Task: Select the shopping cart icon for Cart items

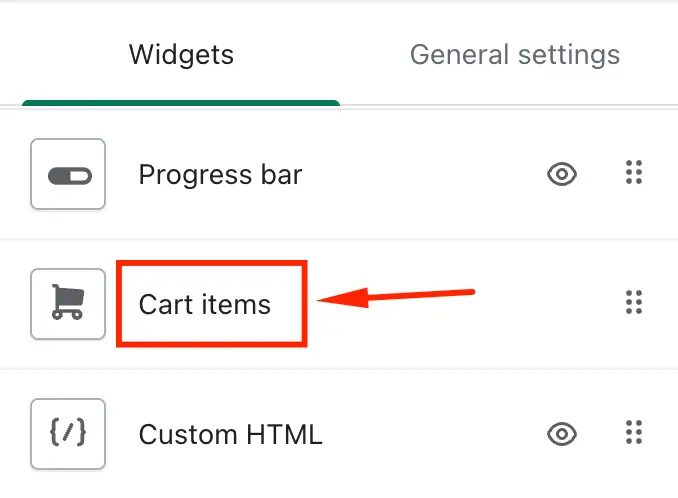Action: (68, 302)
